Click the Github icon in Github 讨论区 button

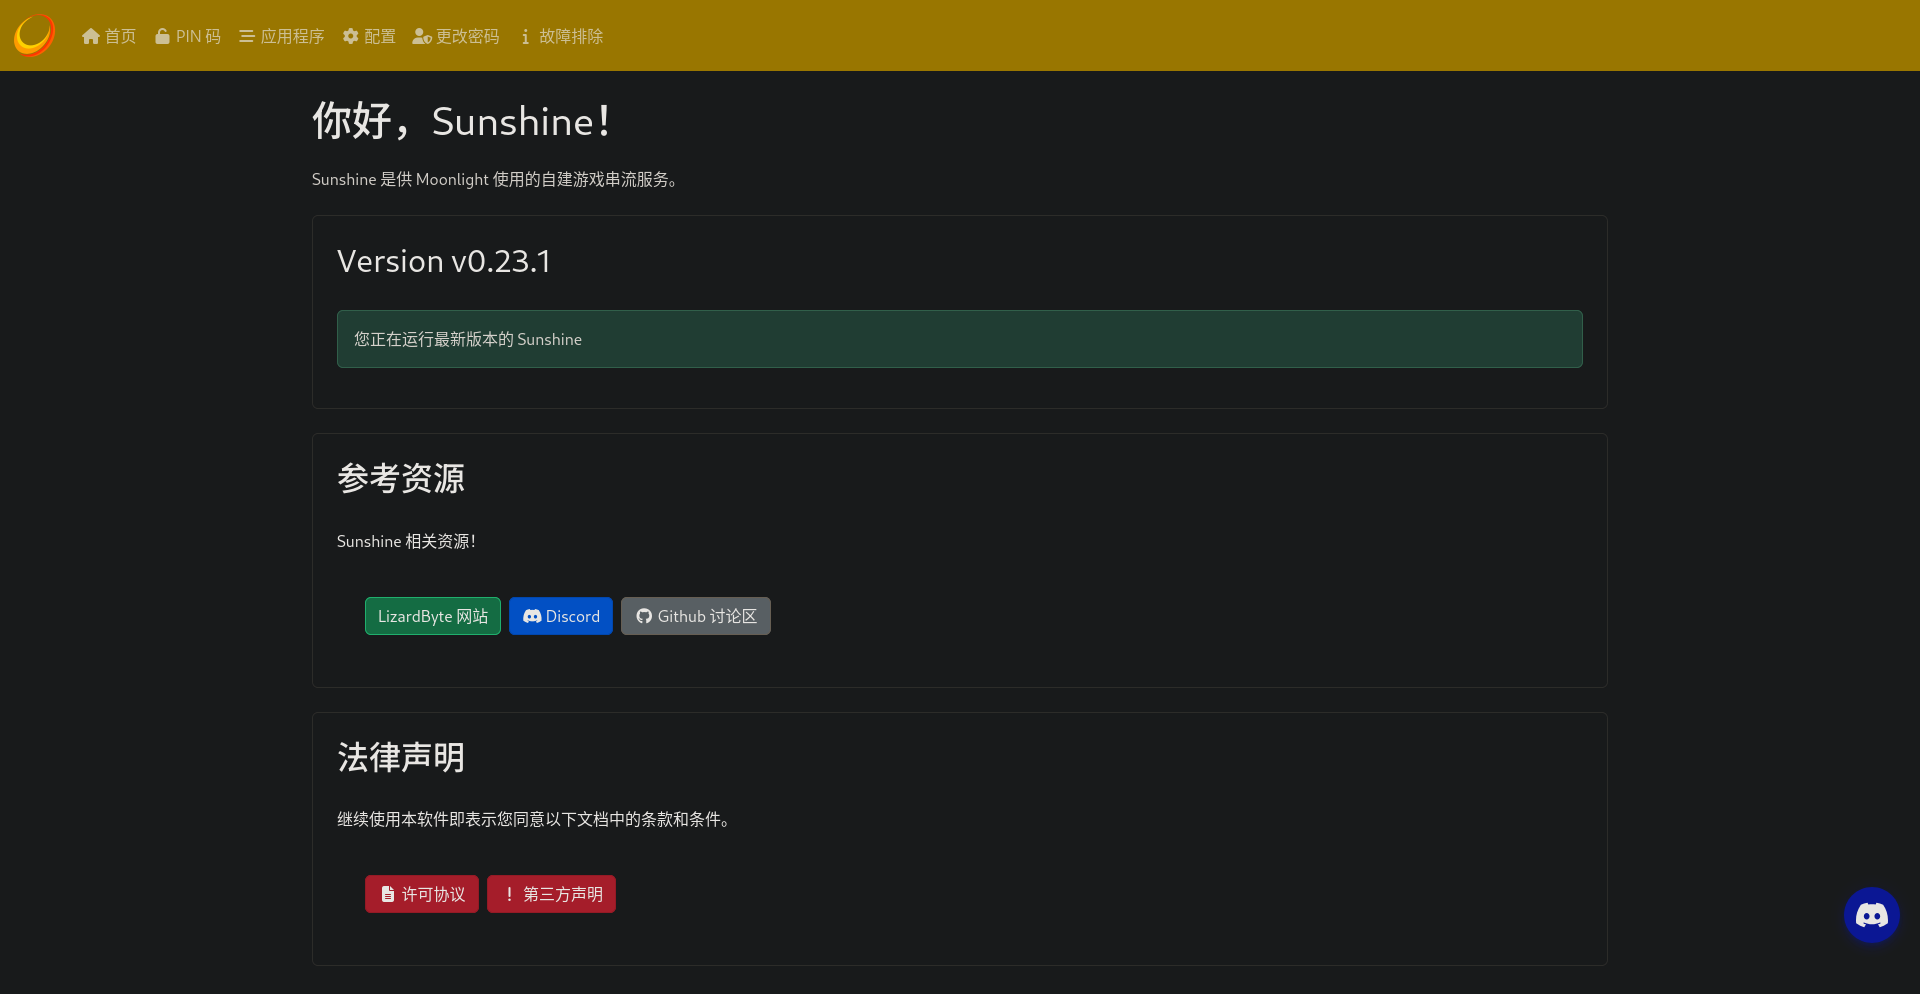643,616
